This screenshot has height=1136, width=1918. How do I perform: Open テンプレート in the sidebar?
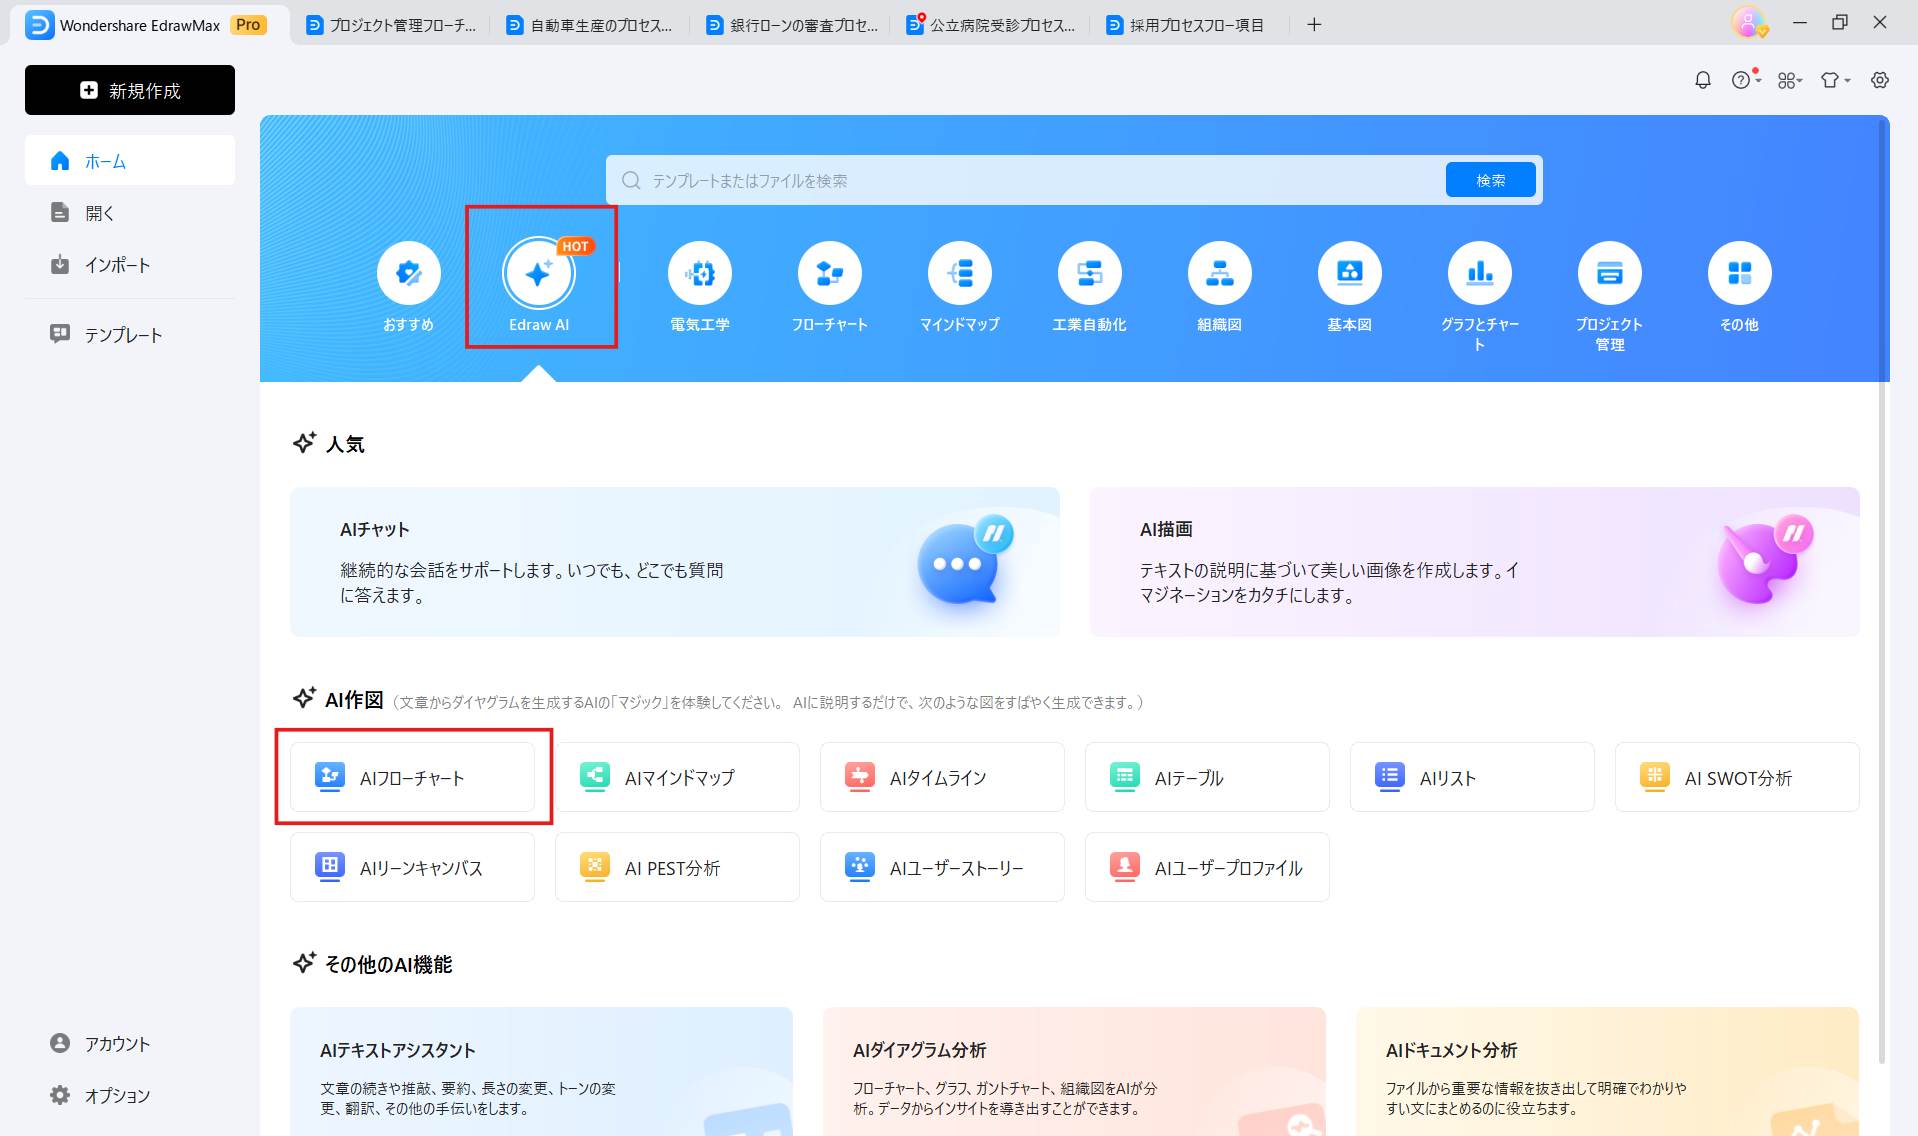(x=130, y=335)
